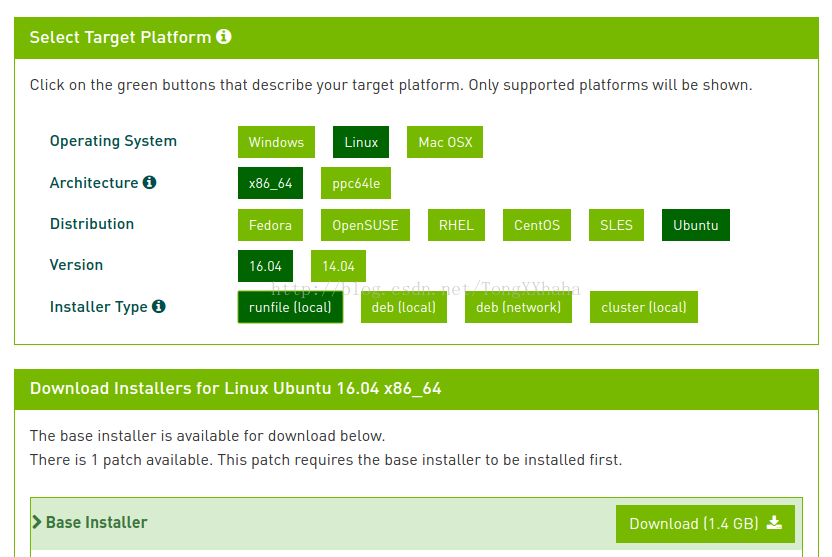Select the SLES distribution
832x557 pixels.
point(617,225)
